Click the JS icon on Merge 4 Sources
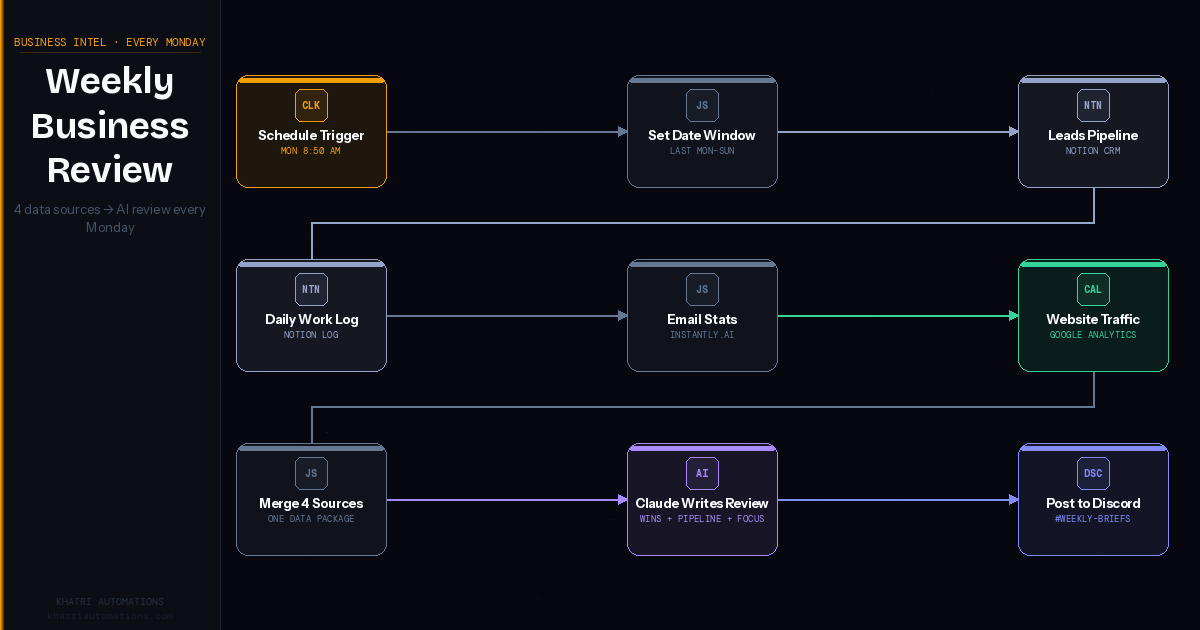This screenshot has width=1200, height=630. pos(311,474)
